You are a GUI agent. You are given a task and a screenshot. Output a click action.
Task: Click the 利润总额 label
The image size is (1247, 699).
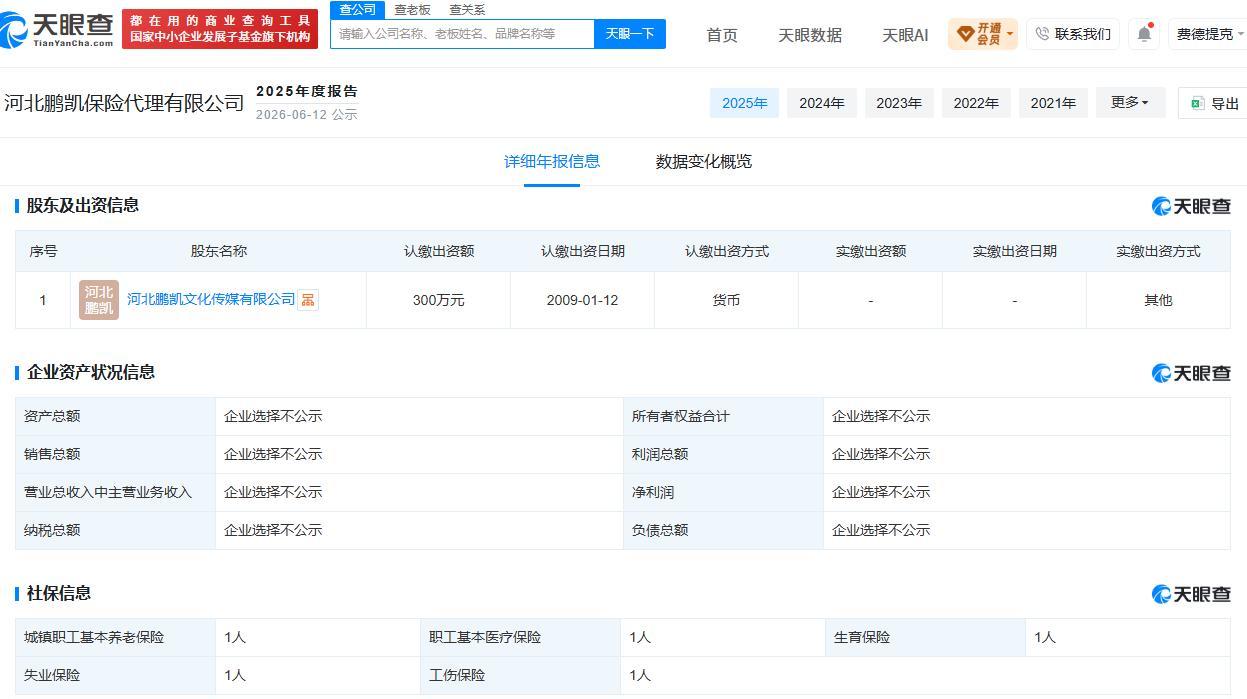[660, 454]
